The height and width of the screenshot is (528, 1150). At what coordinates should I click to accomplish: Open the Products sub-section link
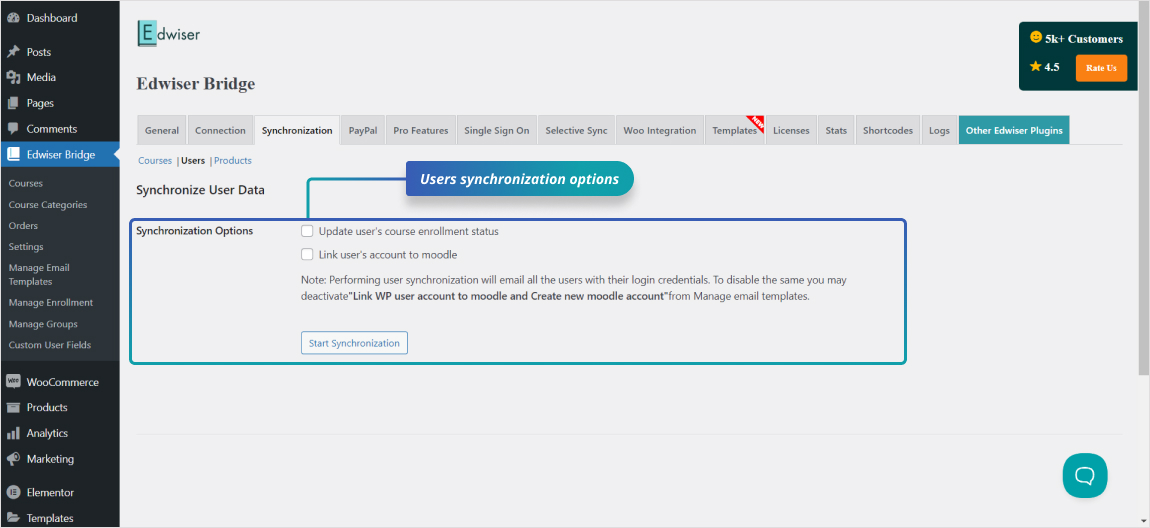(x=232, y=160)
